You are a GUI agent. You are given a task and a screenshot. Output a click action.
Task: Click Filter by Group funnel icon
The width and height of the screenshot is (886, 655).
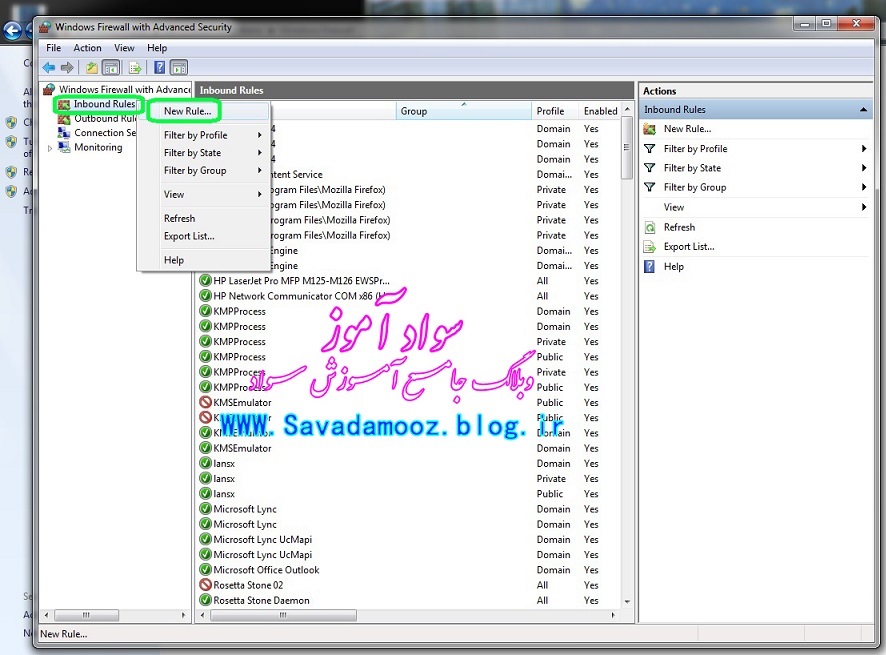point(650,187)
